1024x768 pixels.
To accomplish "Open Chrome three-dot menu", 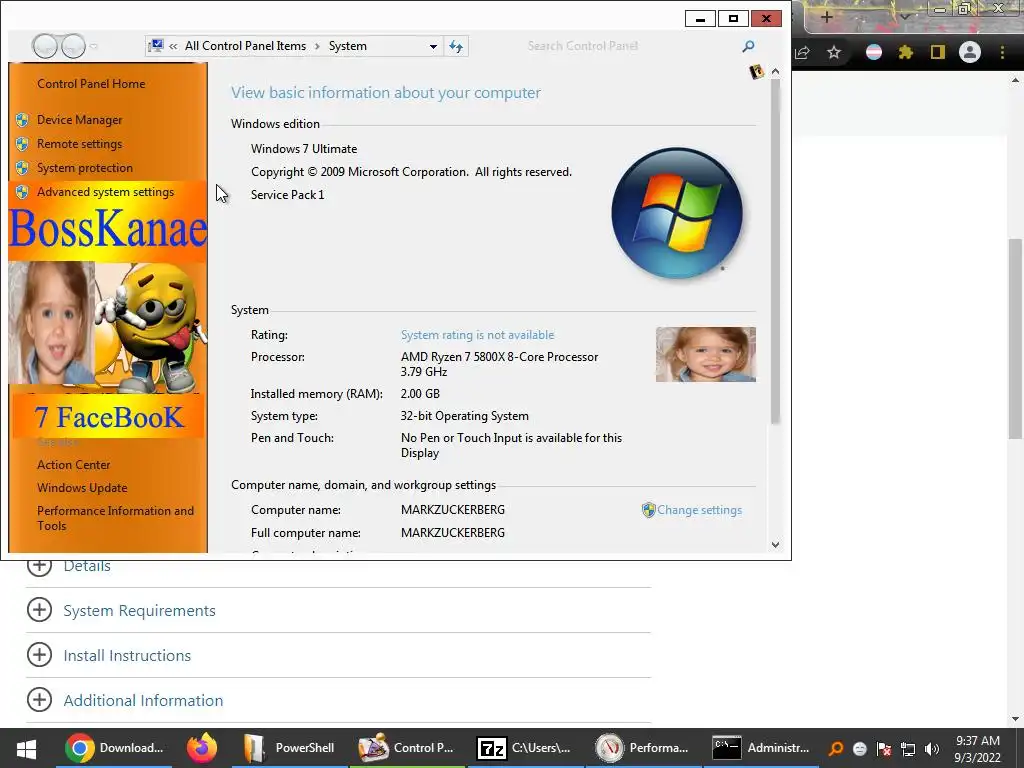I will tap(1002, 52).
